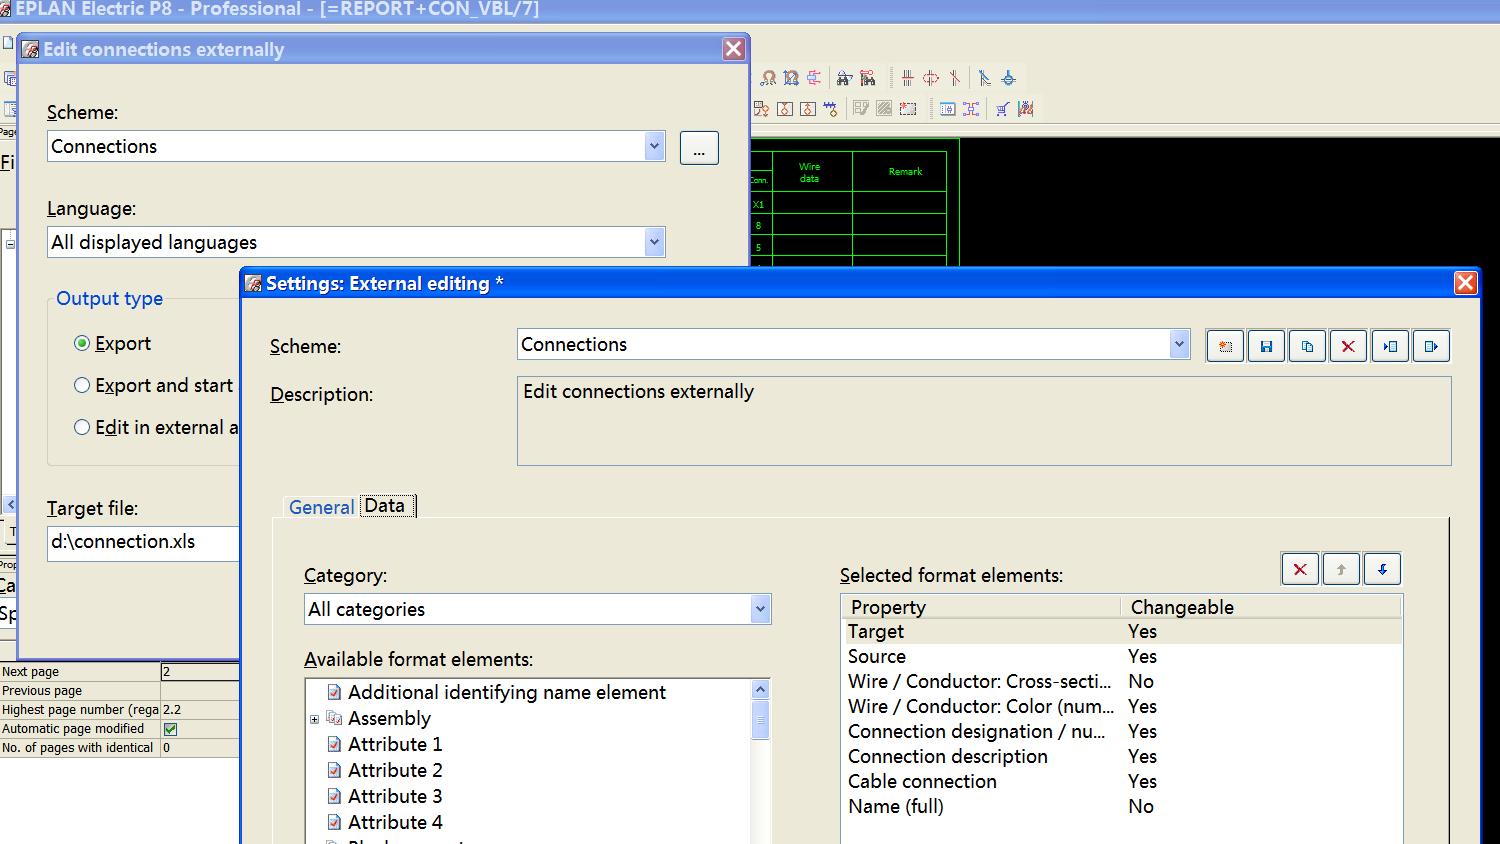The width and height of the screenshot is (1500, 844).
Task: Click Remark column header in report page
Action: [905, 172]
